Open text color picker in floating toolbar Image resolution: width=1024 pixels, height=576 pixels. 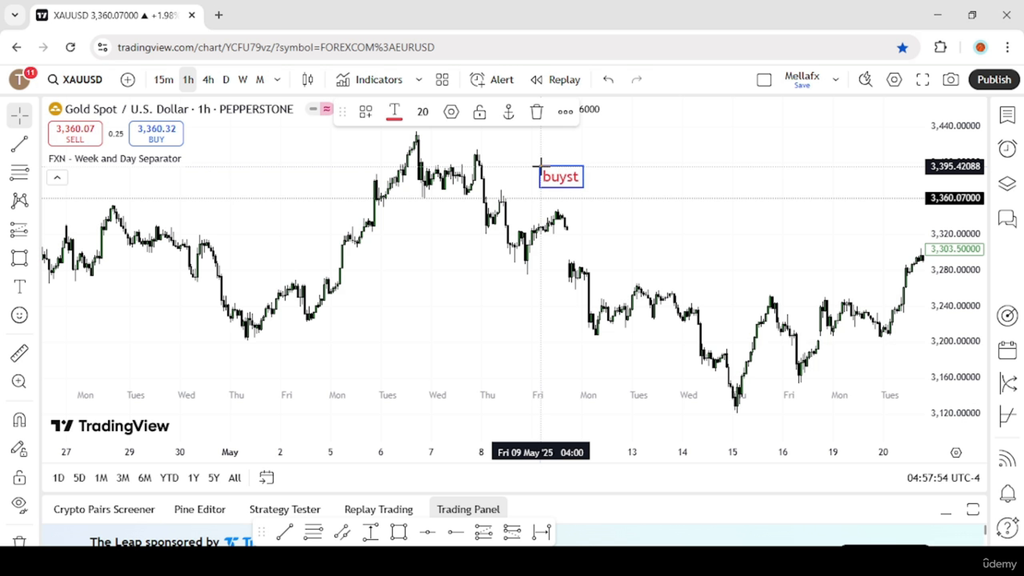coord(394,112)
